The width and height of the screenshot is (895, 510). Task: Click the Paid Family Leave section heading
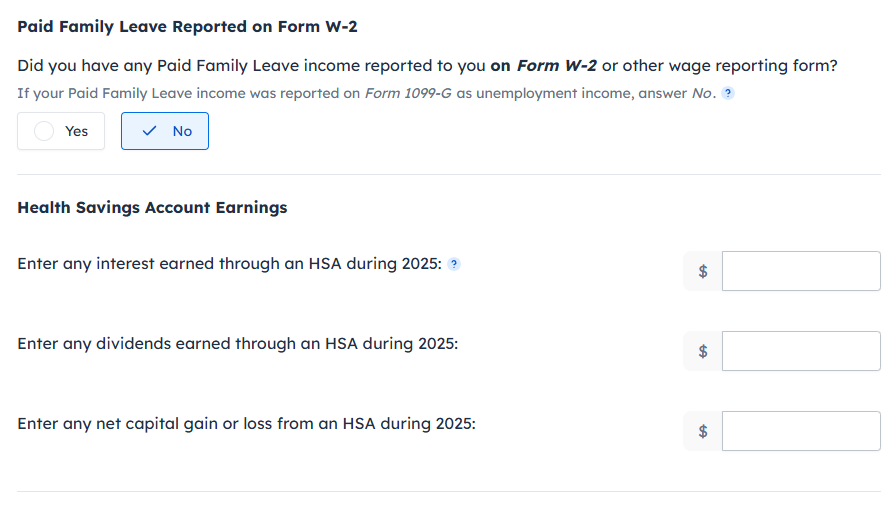point(187,27)
